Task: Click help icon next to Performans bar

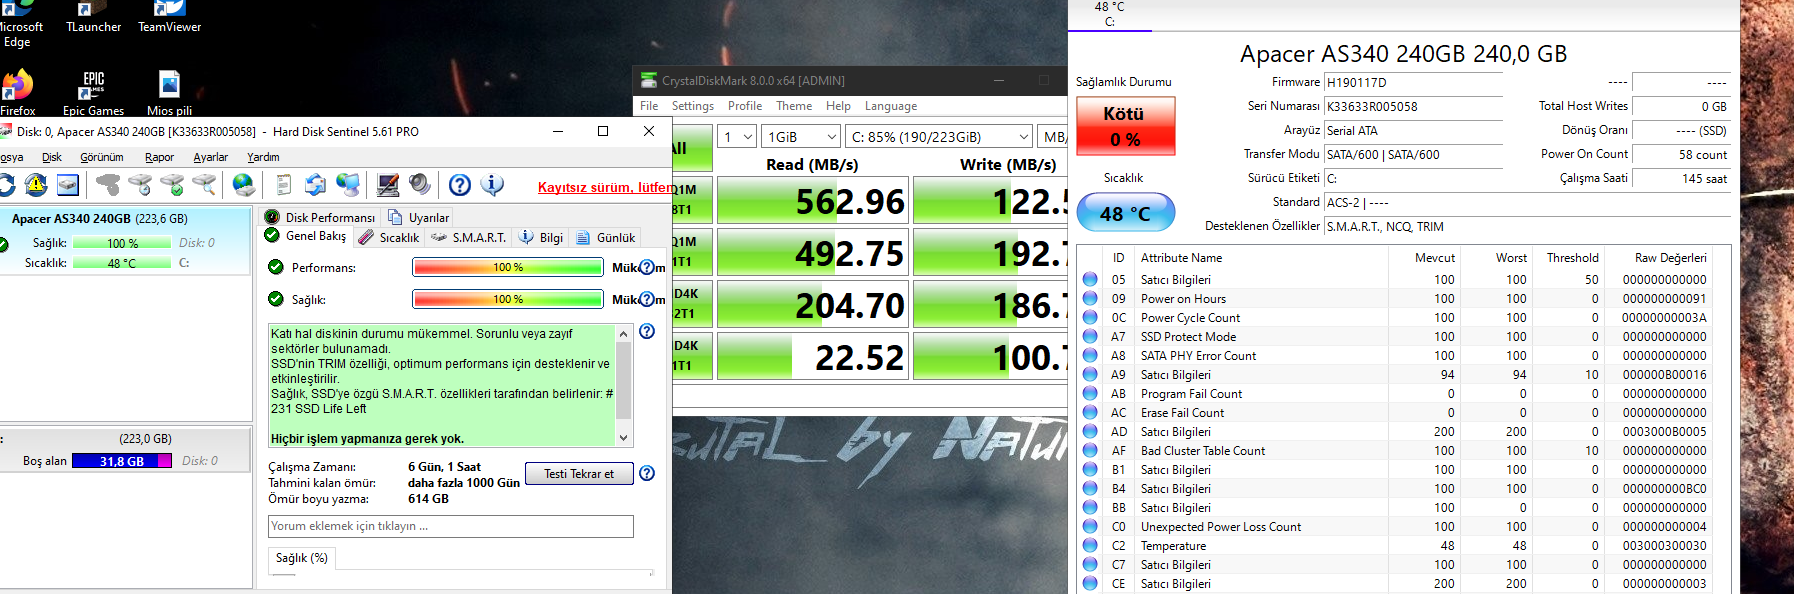Action: (647, 267)
